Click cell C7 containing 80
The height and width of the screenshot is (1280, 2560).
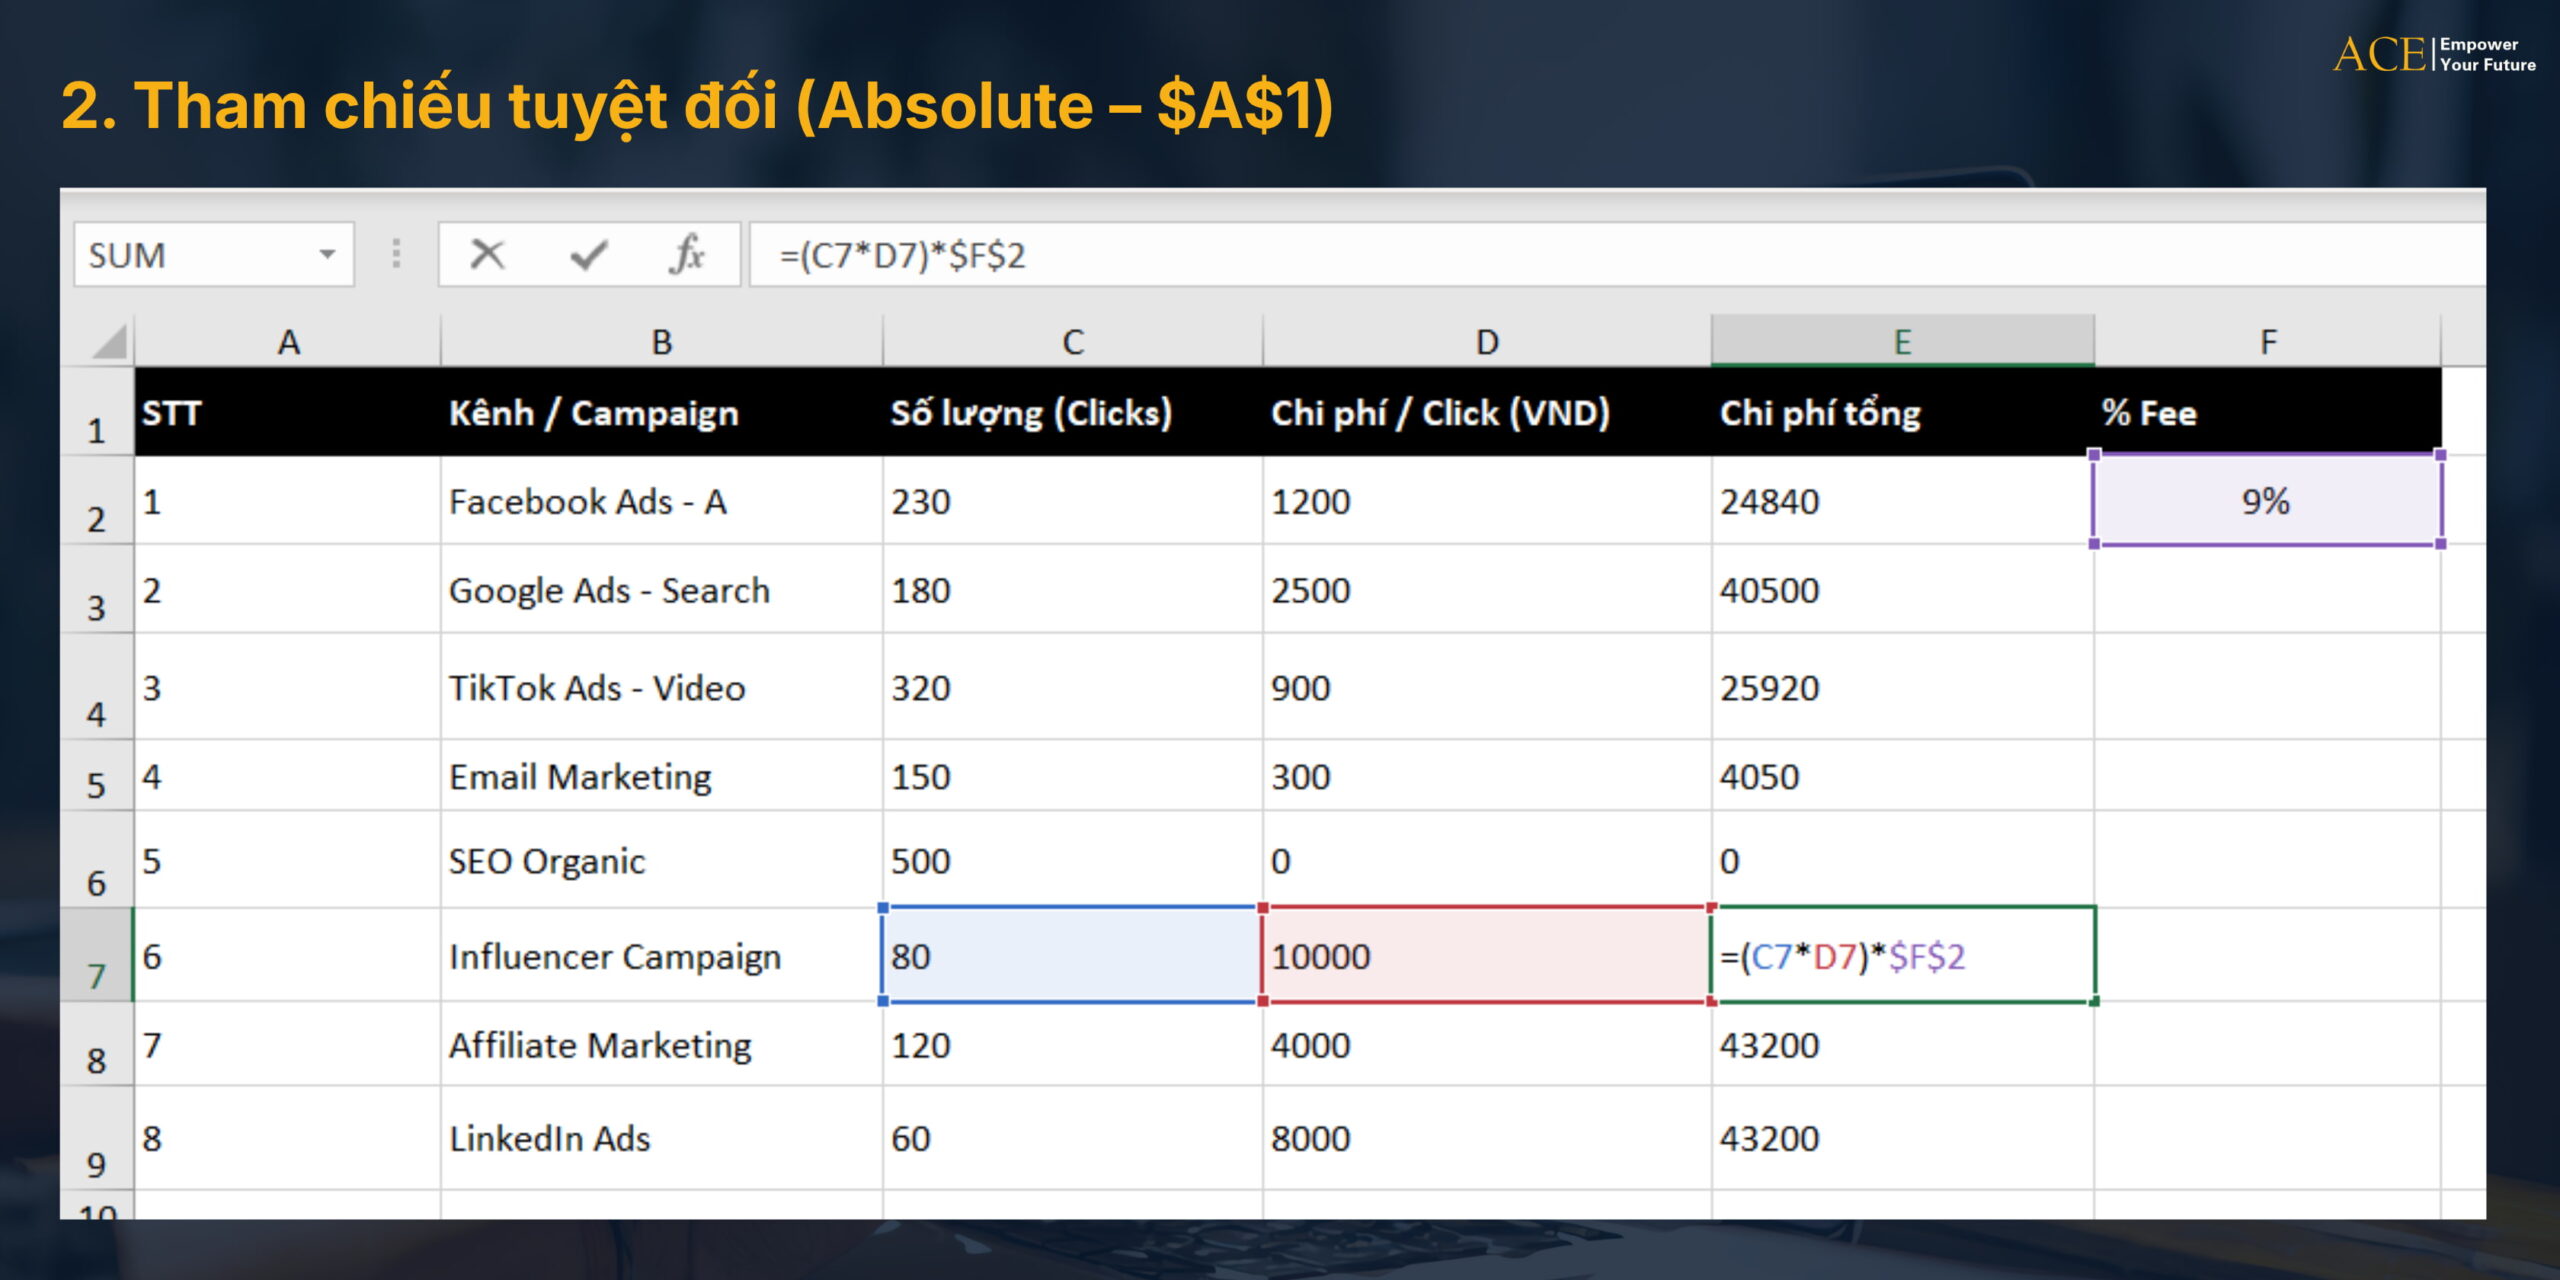coord(1071,956)
